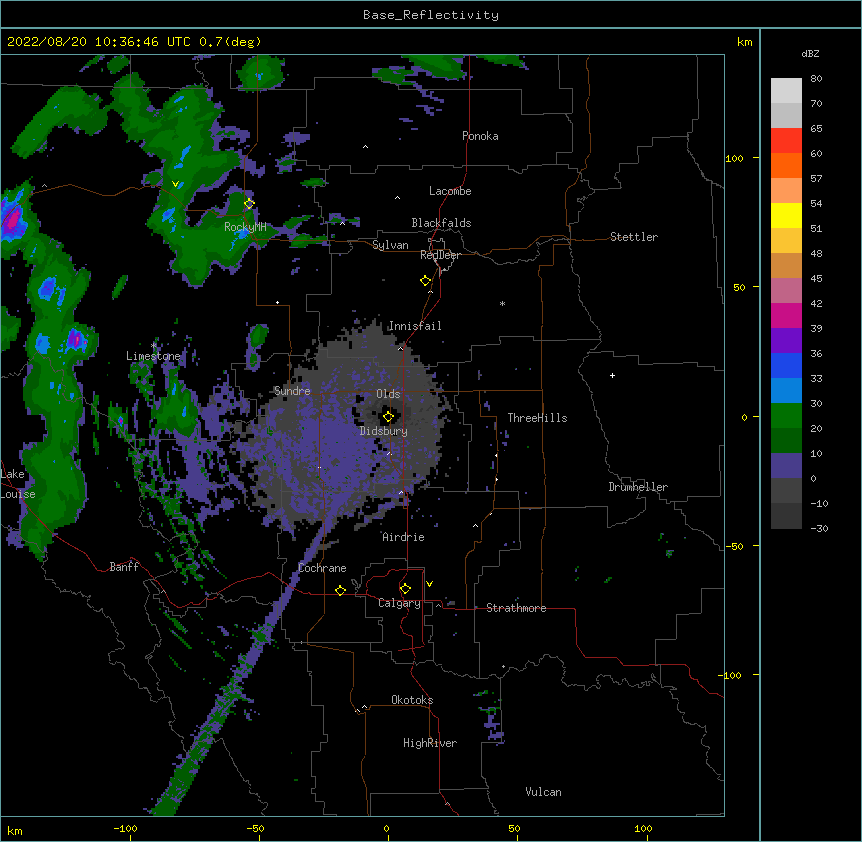The image size is (862, 842).
Task: Click the Lake Louise label
Action: point(18,484)
